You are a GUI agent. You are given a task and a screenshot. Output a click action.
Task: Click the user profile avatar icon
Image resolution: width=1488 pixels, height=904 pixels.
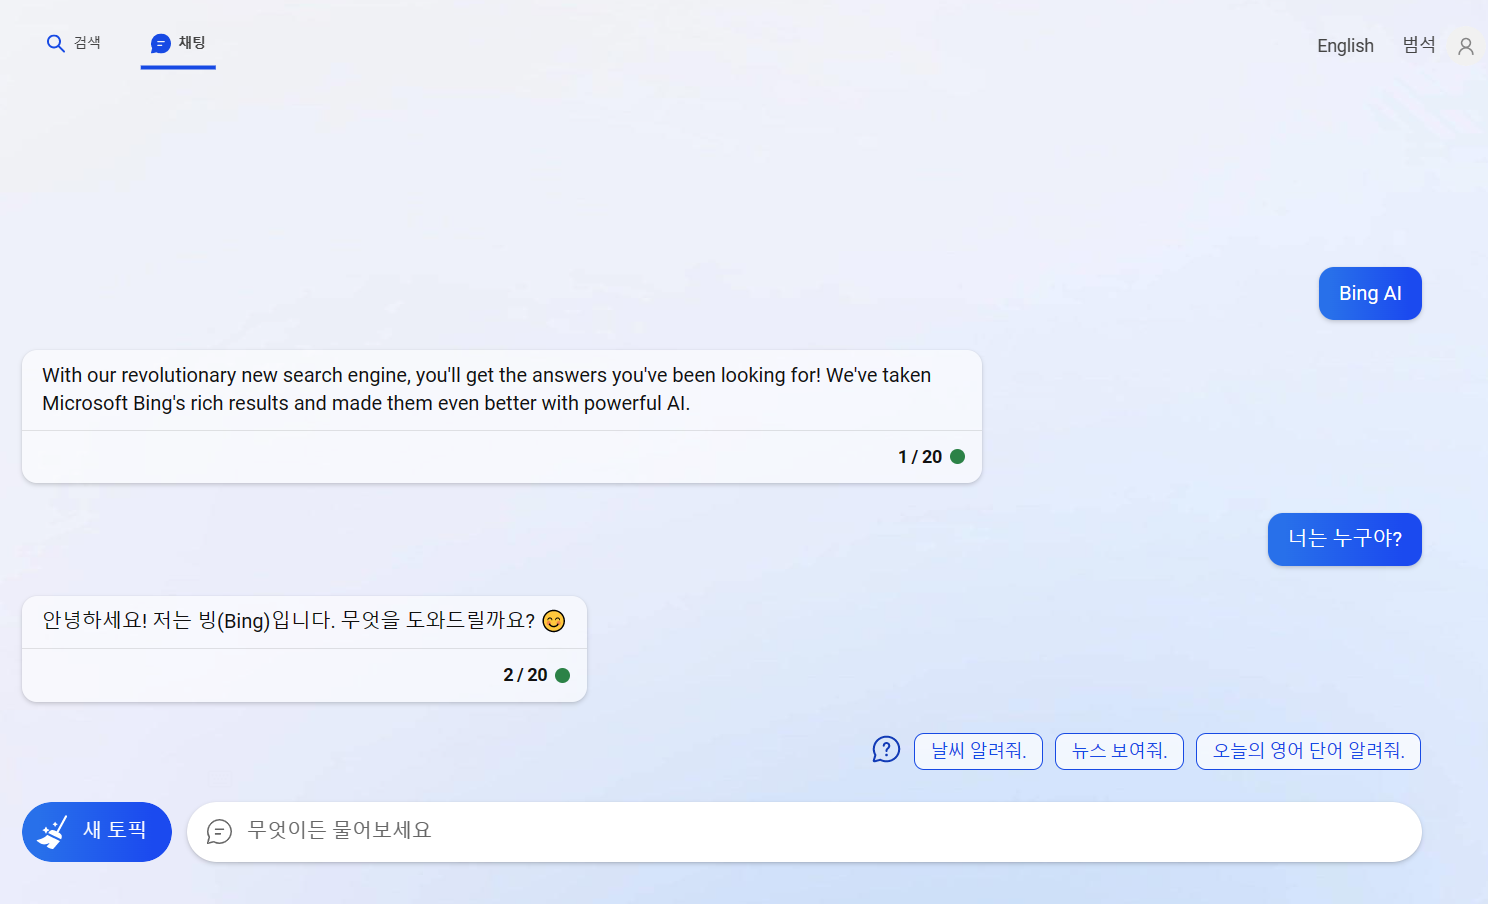point(1466,46)
